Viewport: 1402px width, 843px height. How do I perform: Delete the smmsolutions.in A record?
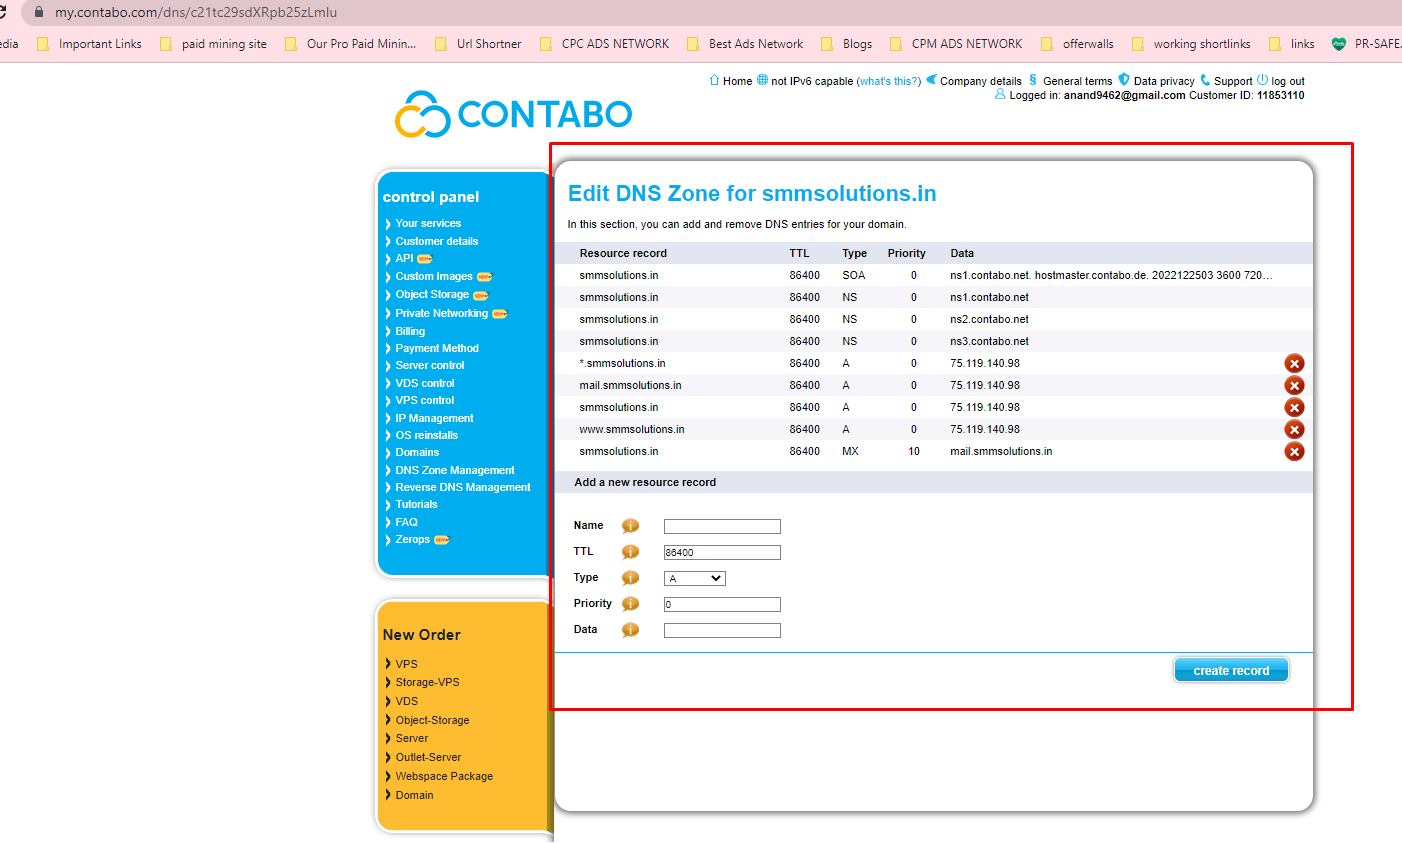click(1294, 408)
